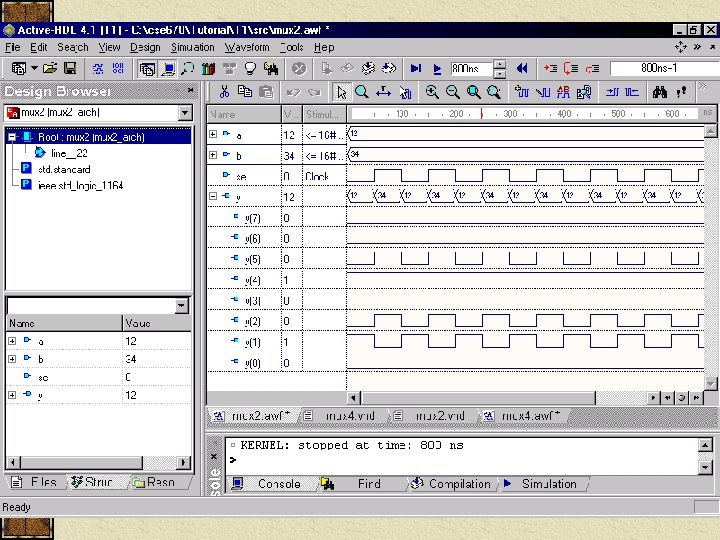The image size is (720, 540).
Task: Toggle the zoom mode magnifier tool
Action: (362, 92)
